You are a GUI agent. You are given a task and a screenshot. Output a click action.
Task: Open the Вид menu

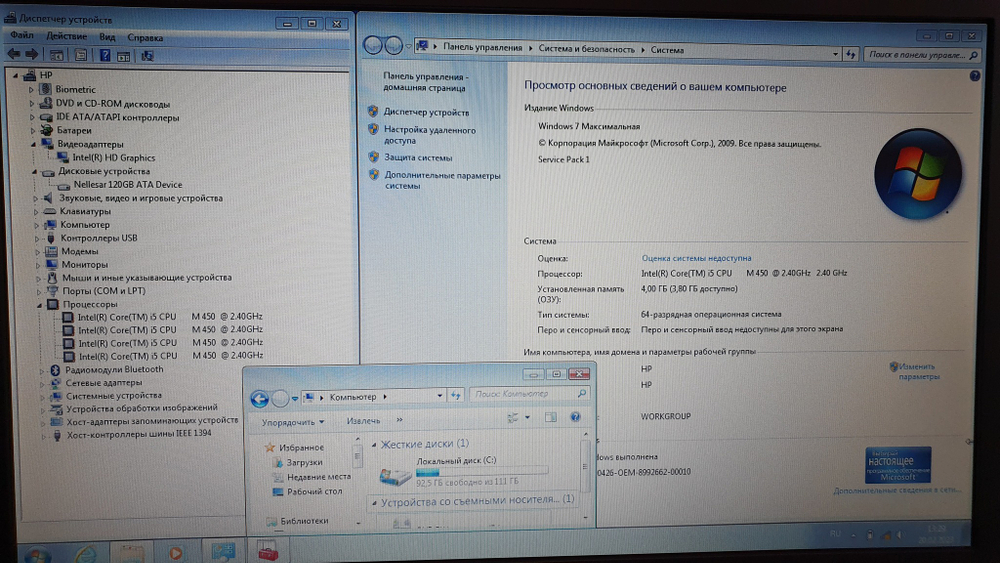[107, 37]
